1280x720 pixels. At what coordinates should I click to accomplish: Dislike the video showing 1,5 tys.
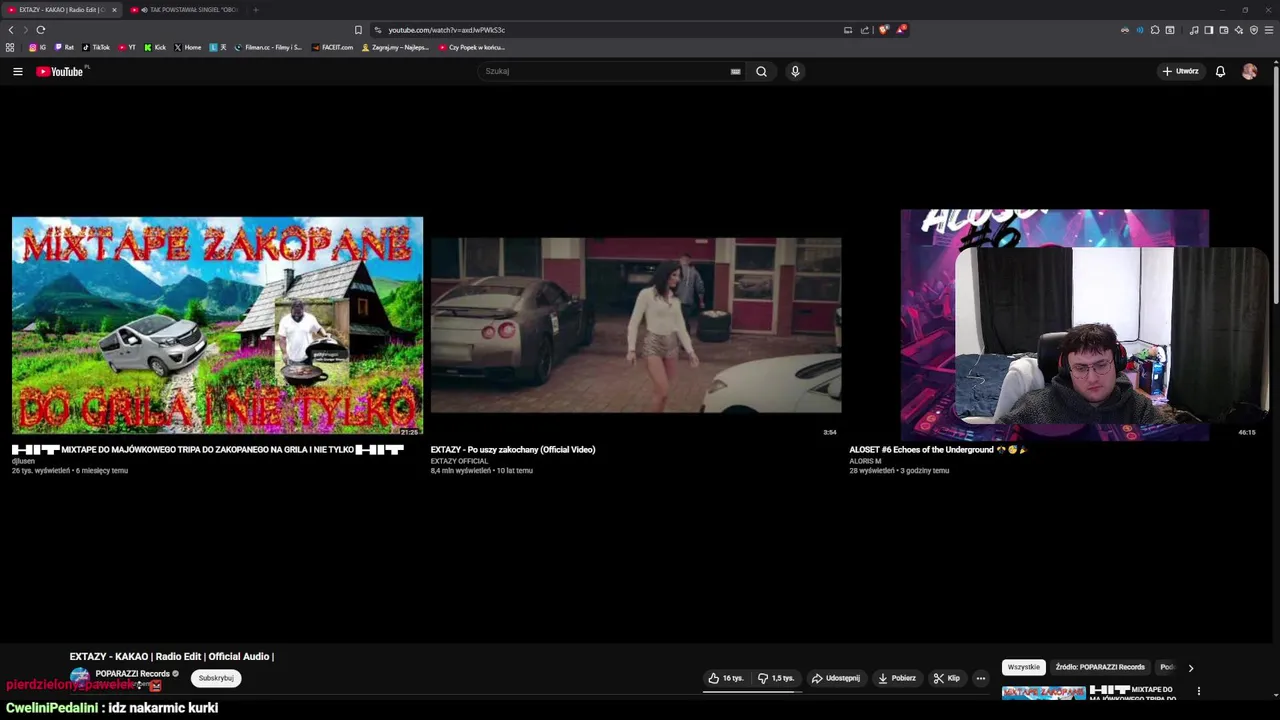tap(776, 678)
